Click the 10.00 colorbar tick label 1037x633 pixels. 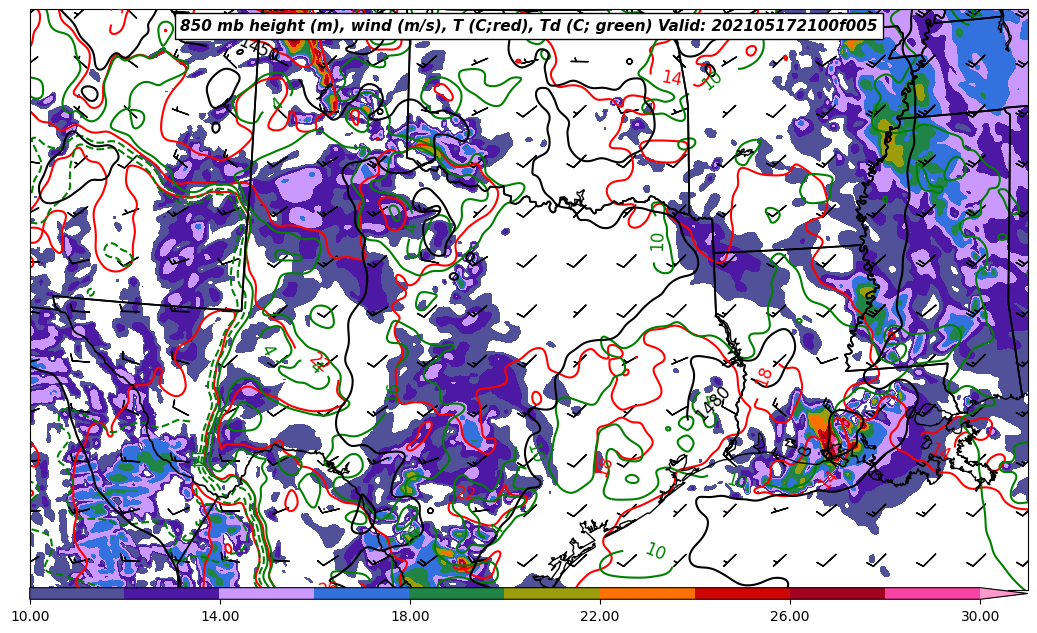pos(30,616)
